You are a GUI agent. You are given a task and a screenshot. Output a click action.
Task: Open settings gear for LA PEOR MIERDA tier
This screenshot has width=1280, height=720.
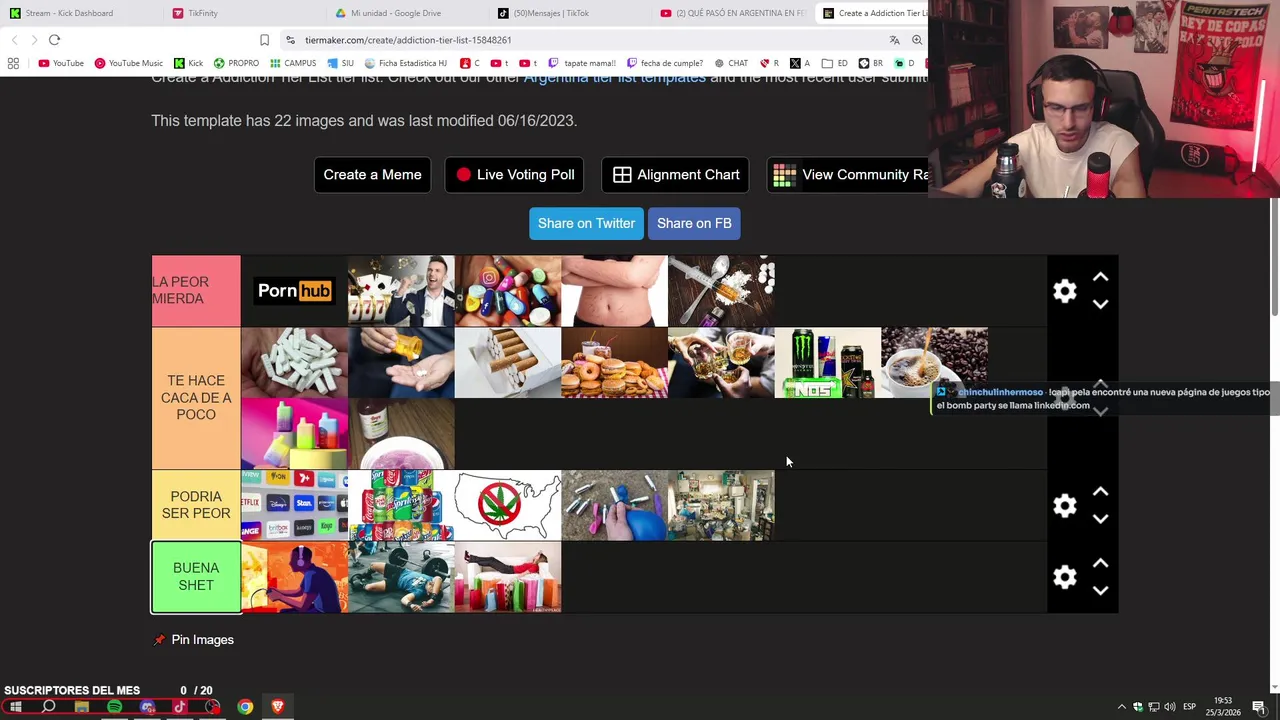coord(1065,291)
